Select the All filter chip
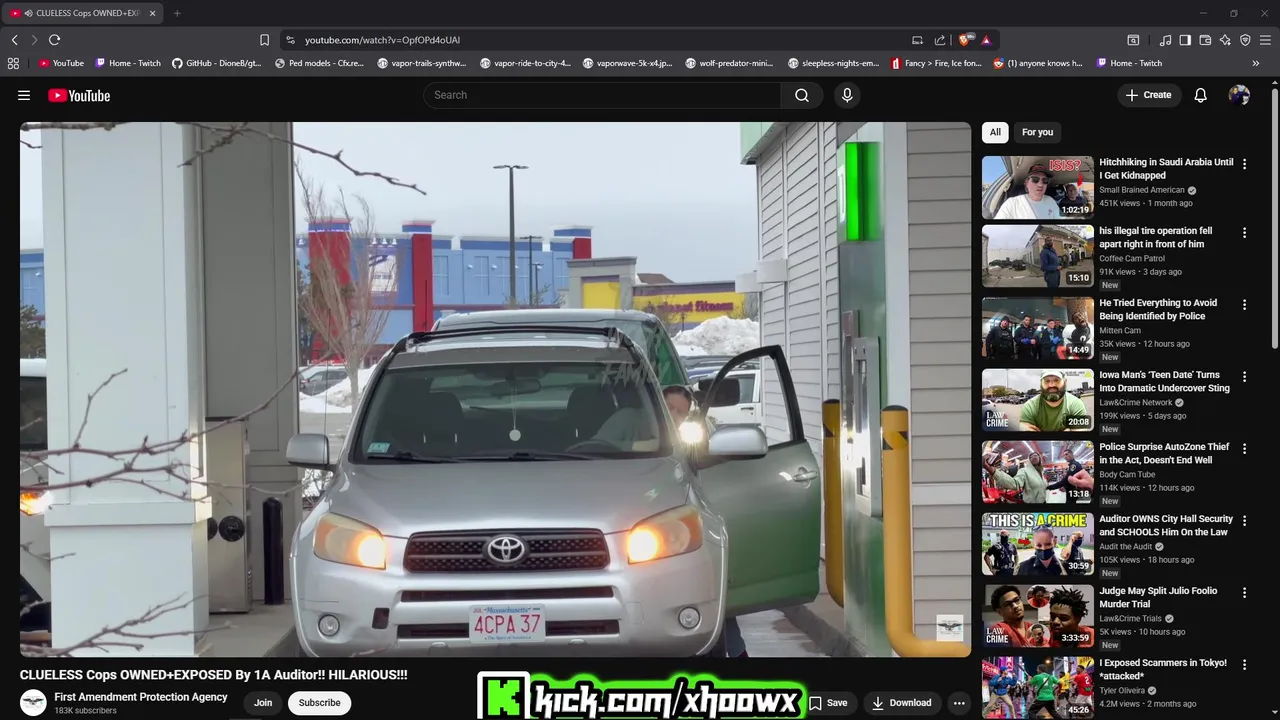1280x720 pixels. click(x=995, y=132)
